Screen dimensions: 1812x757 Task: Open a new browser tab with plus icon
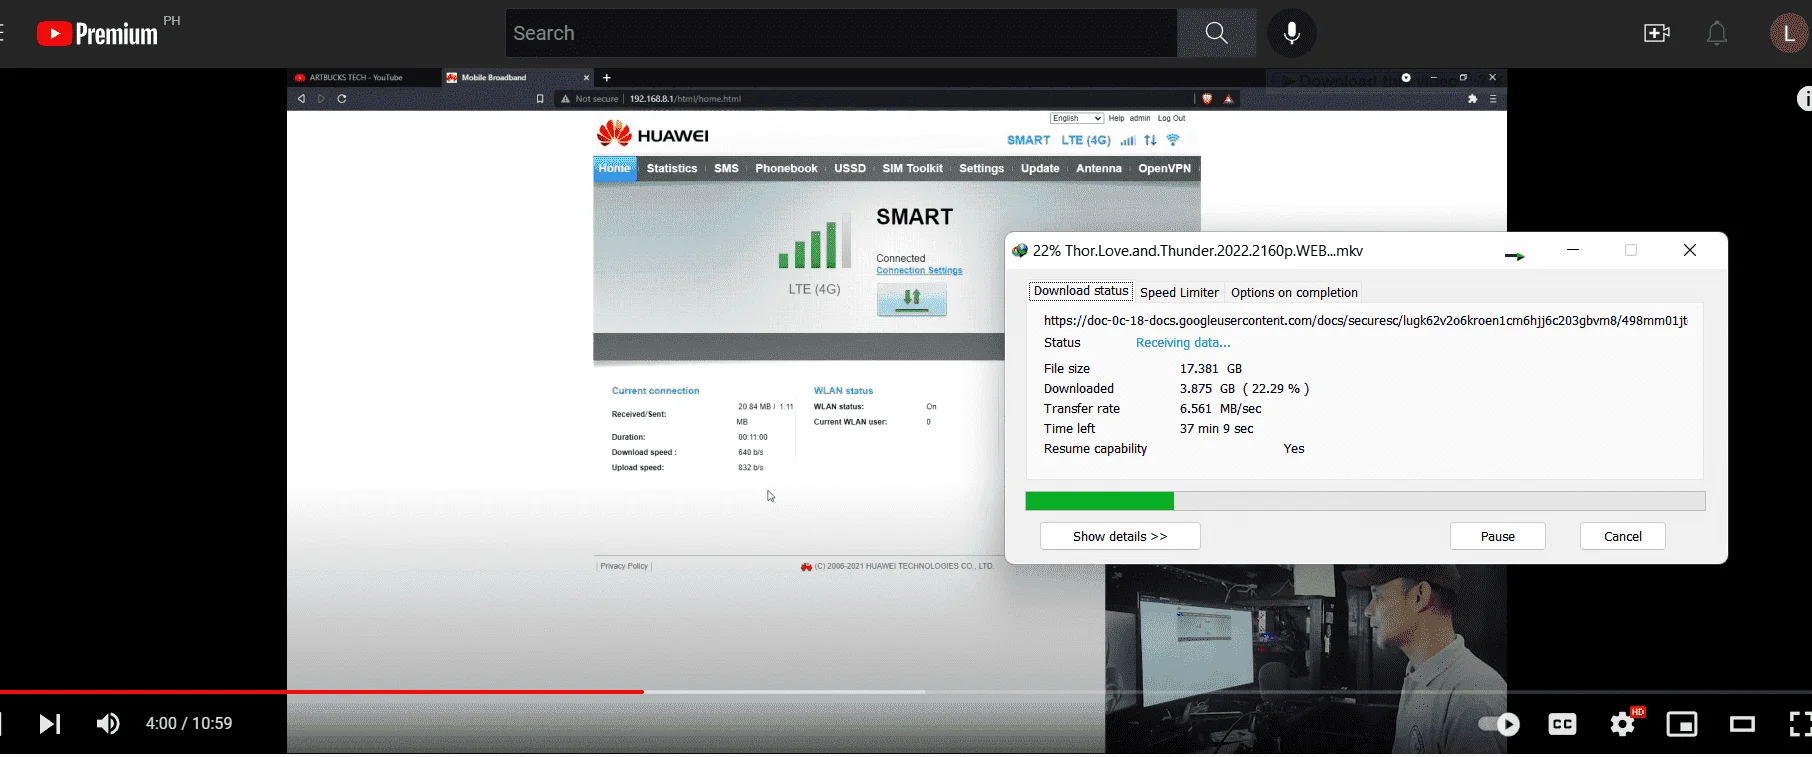point(607,78)
